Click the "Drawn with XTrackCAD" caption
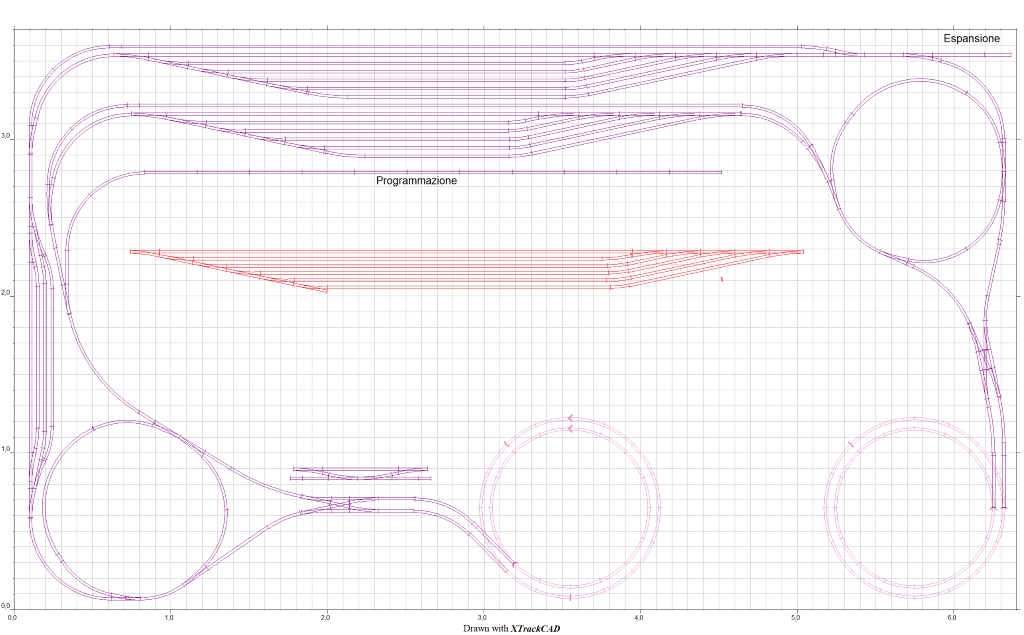Viewport: 1024px width, 635px height. [x=511, y=628]
